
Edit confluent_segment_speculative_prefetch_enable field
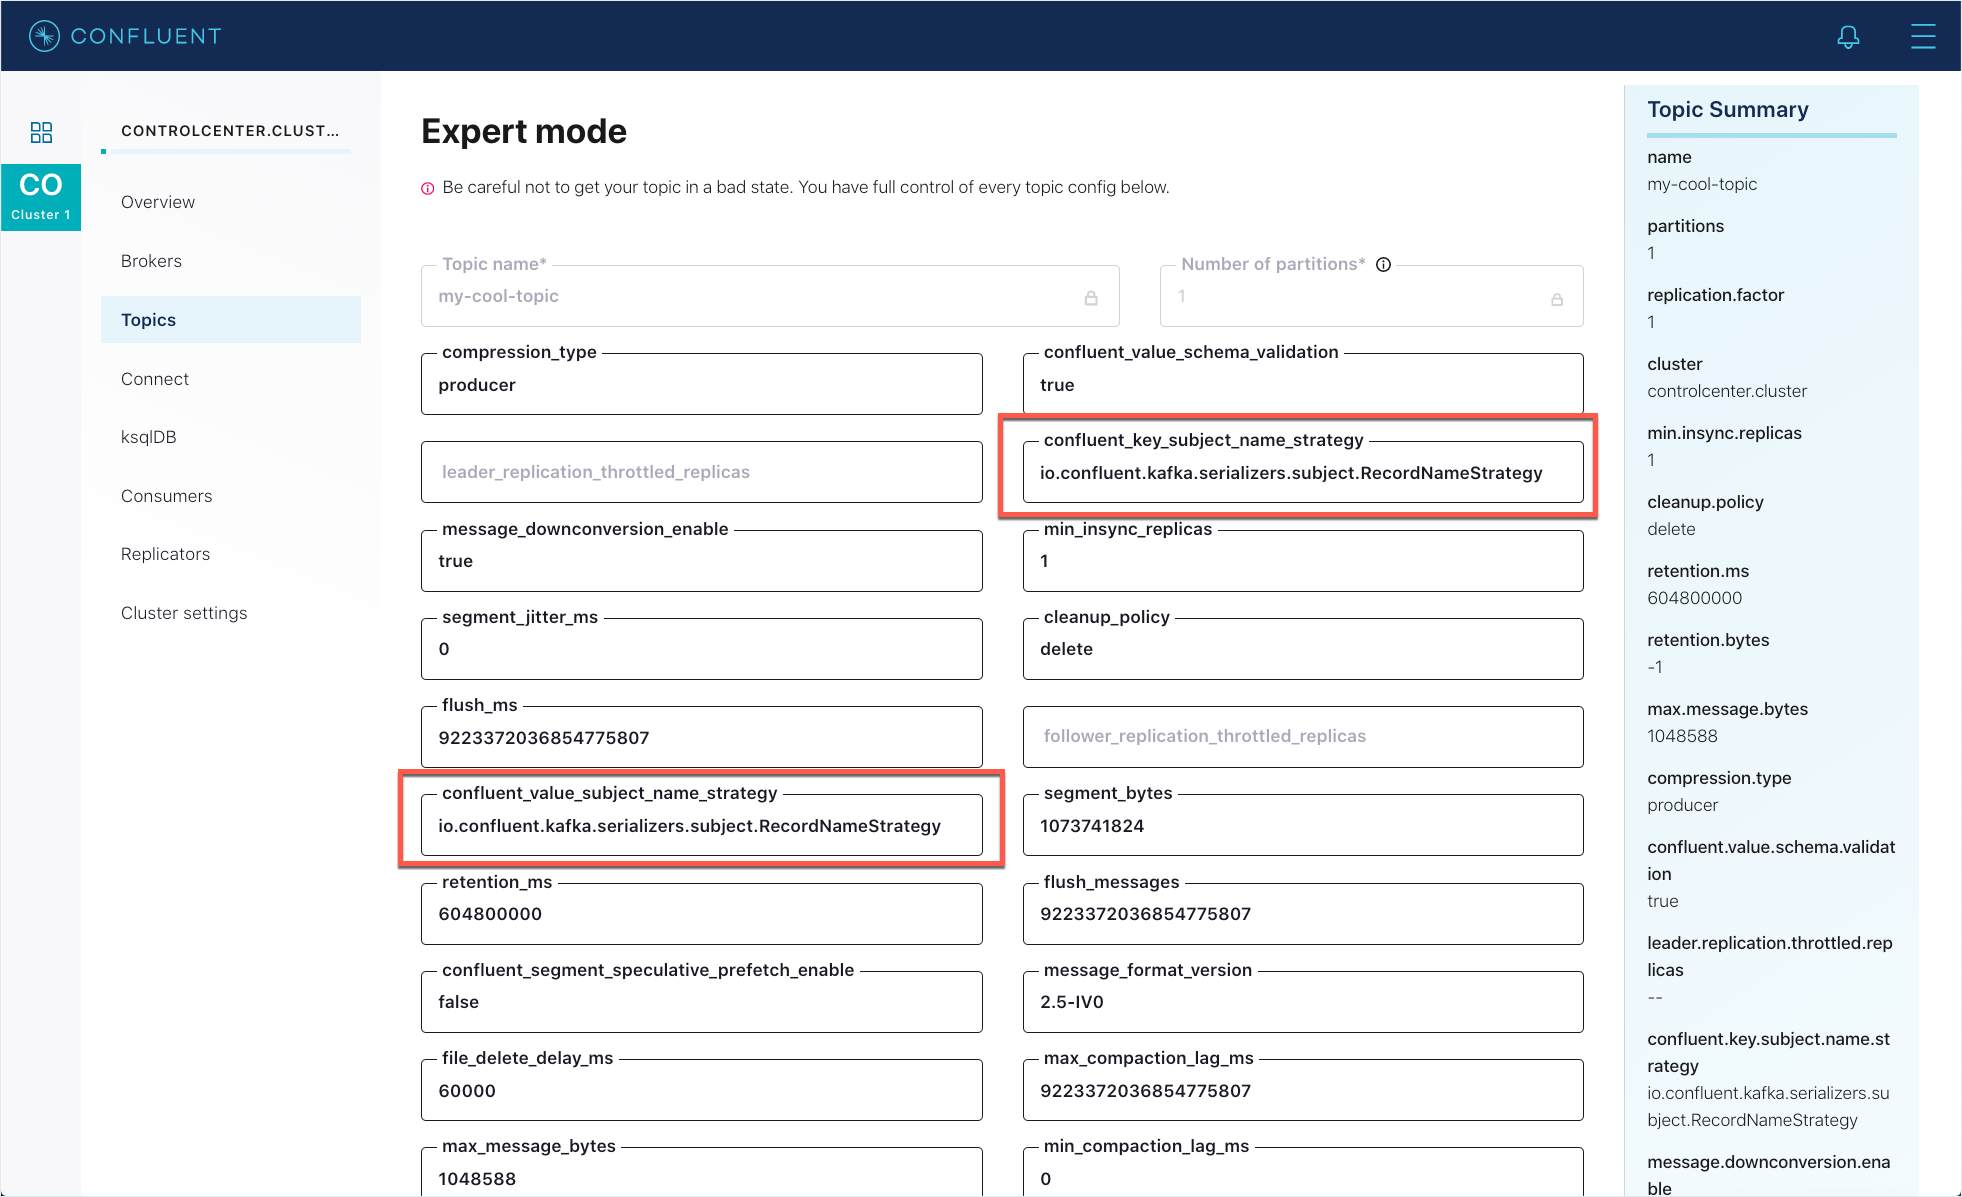pos(702,1002)
